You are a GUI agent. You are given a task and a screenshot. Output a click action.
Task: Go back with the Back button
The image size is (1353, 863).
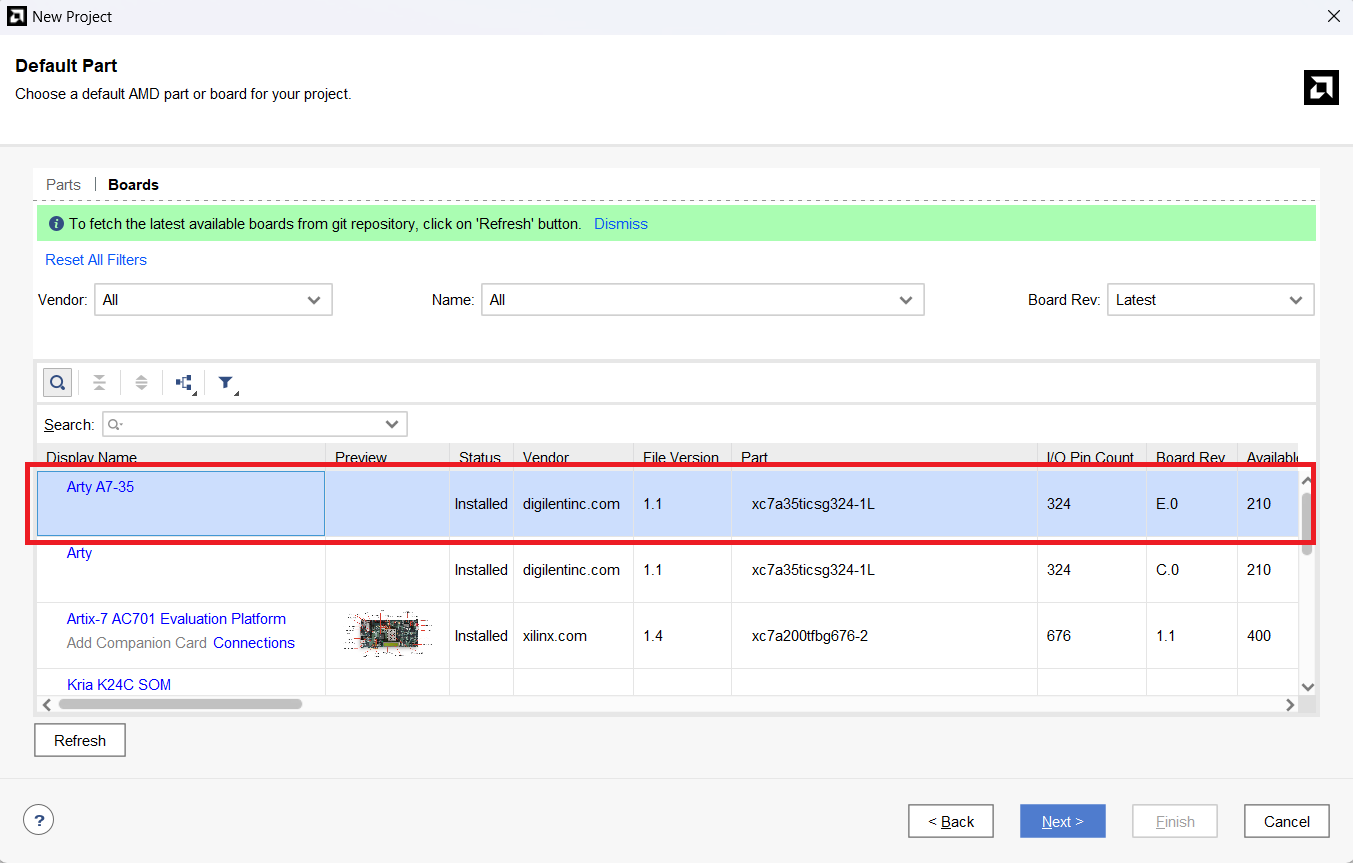pos(951,821)
